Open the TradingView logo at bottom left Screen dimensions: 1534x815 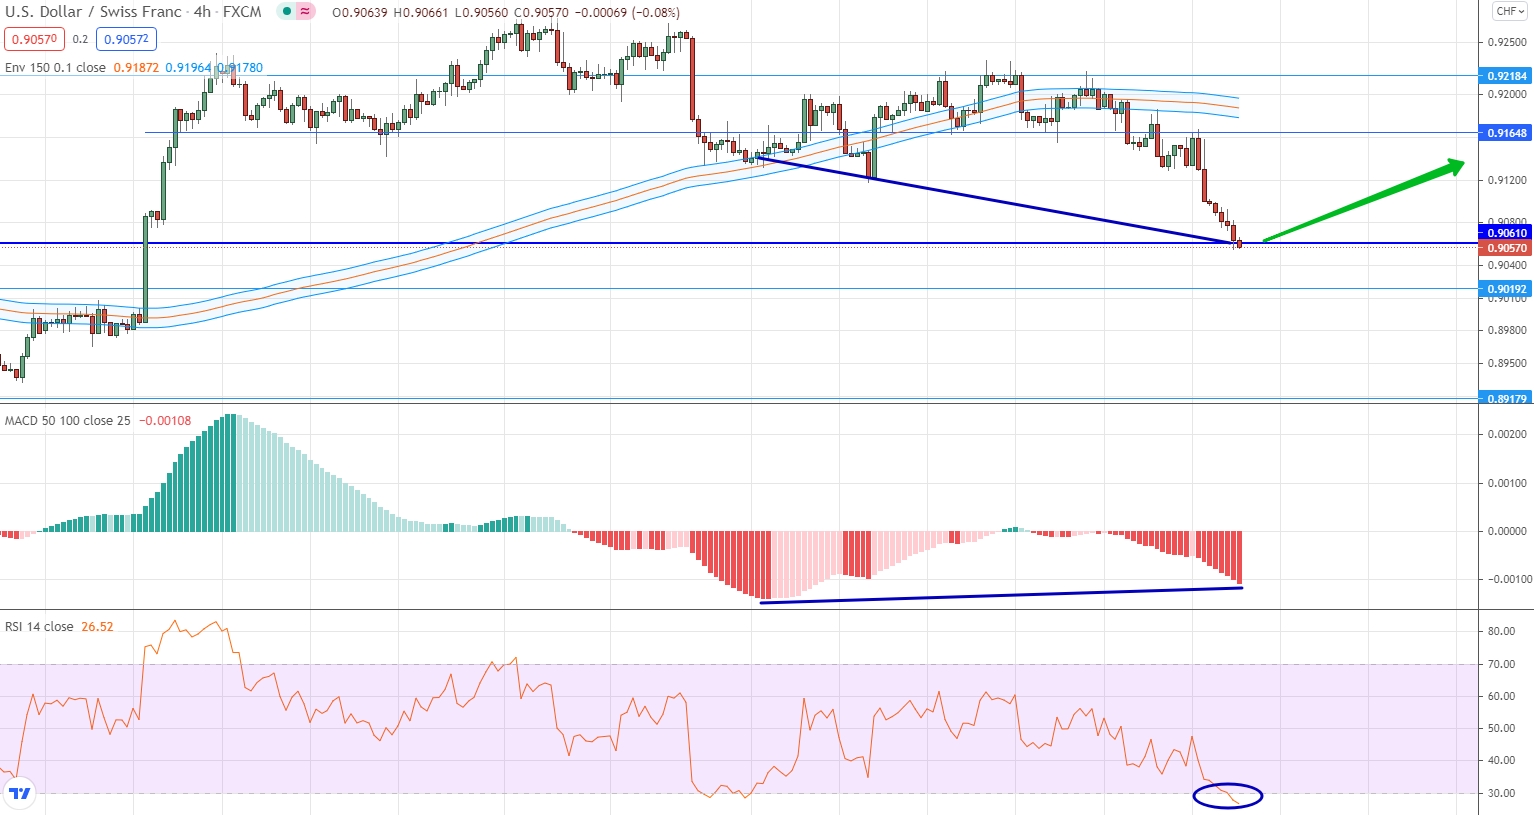pos(19,794)
